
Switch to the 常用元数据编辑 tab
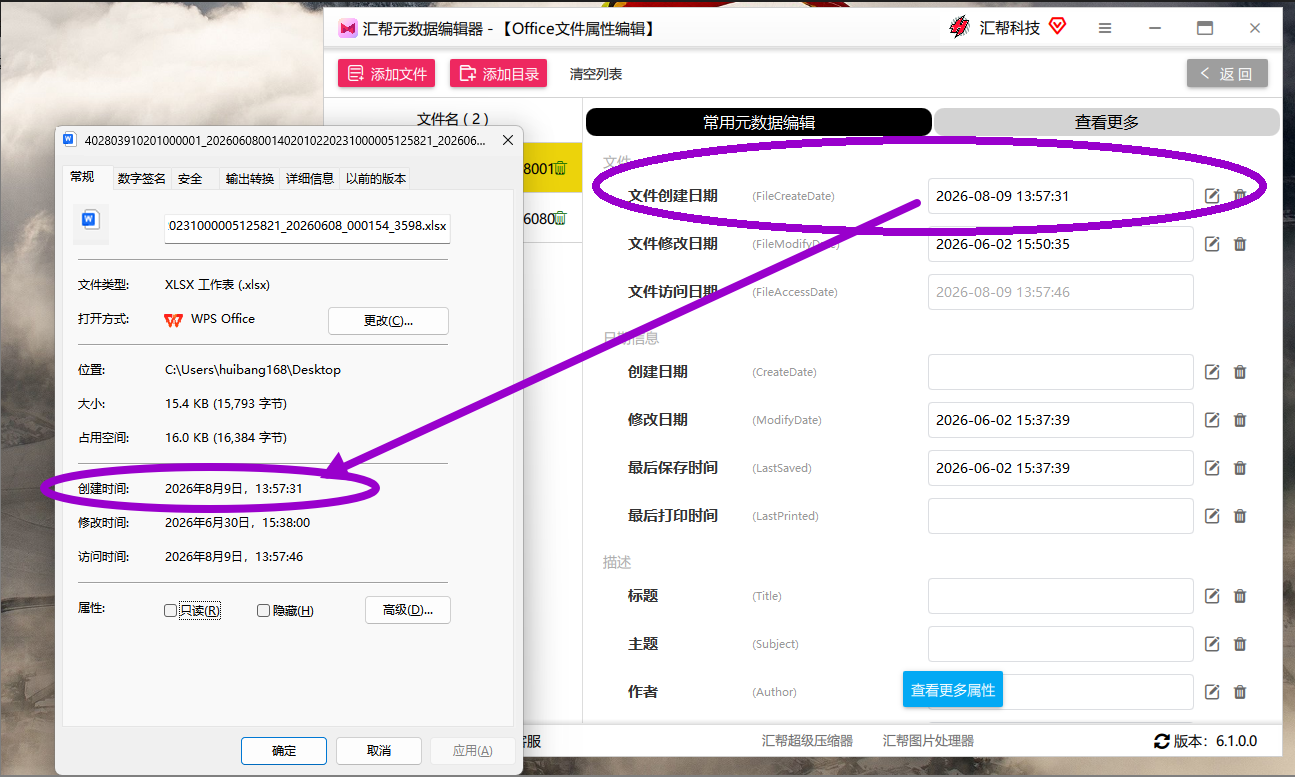(759, 122)
